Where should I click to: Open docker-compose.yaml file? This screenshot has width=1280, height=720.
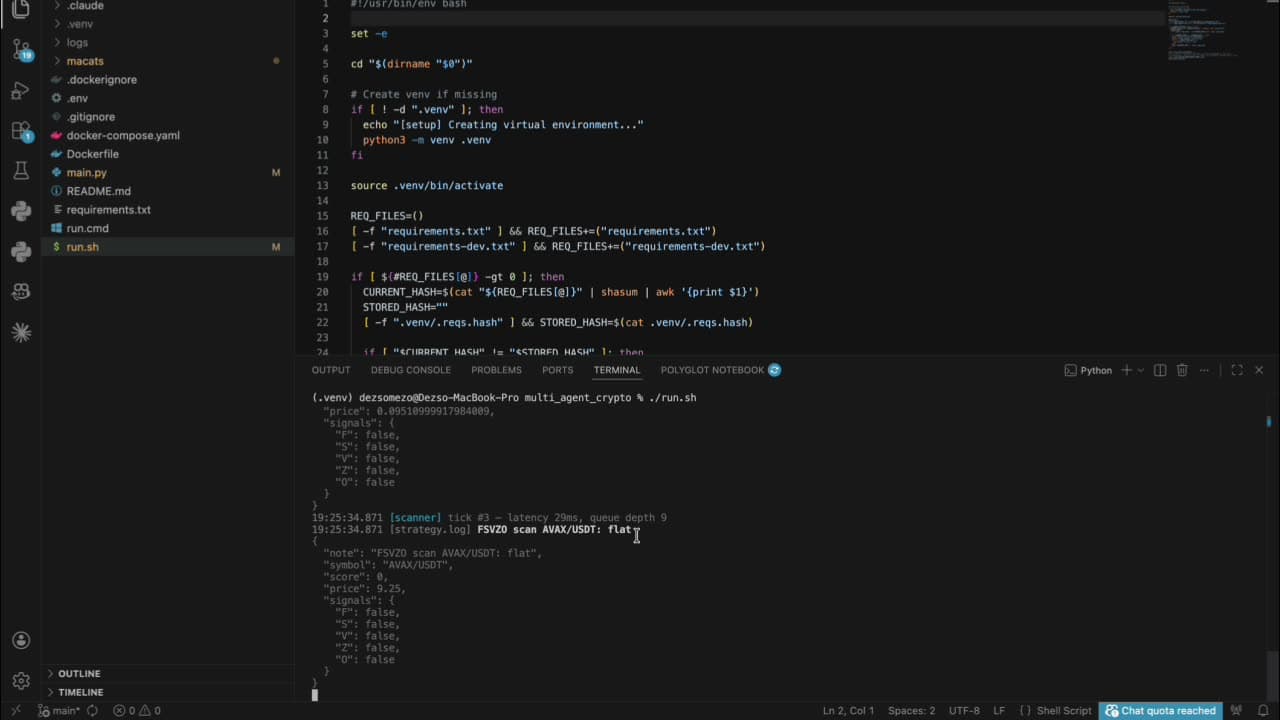168,135
